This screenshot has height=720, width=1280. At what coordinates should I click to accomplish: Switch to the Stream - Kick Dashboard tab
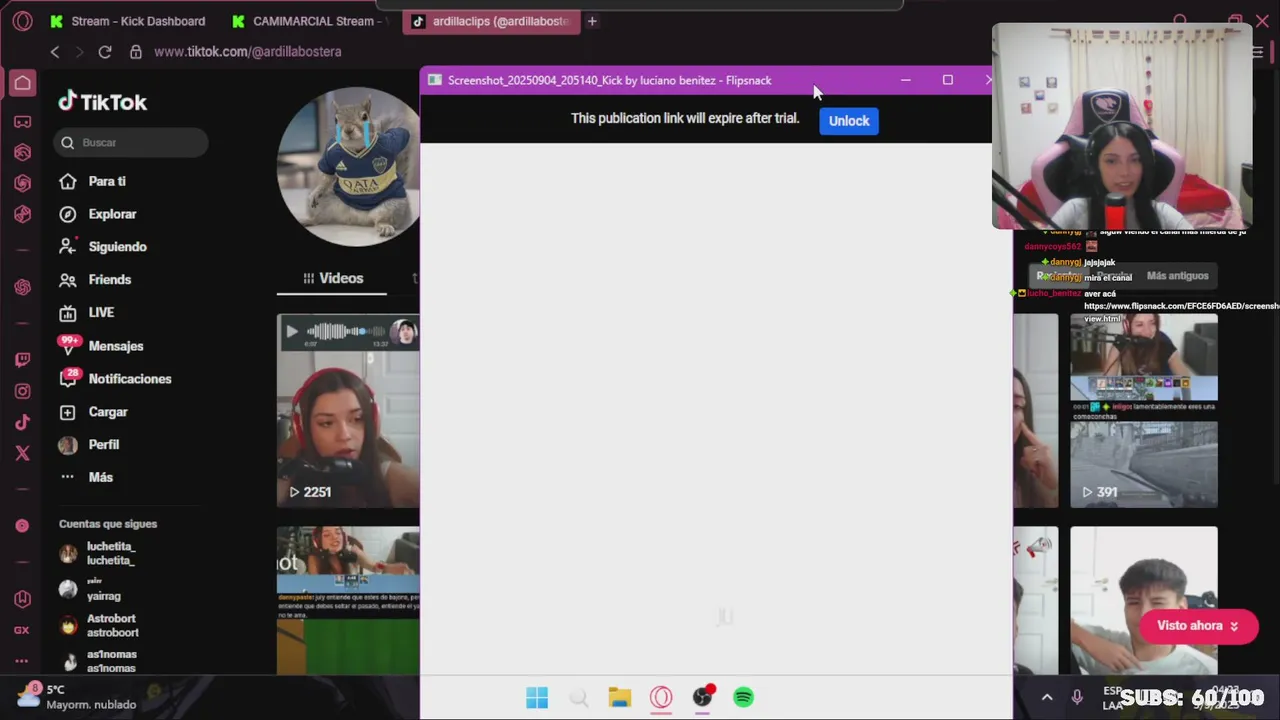click(x=127, y=21)
